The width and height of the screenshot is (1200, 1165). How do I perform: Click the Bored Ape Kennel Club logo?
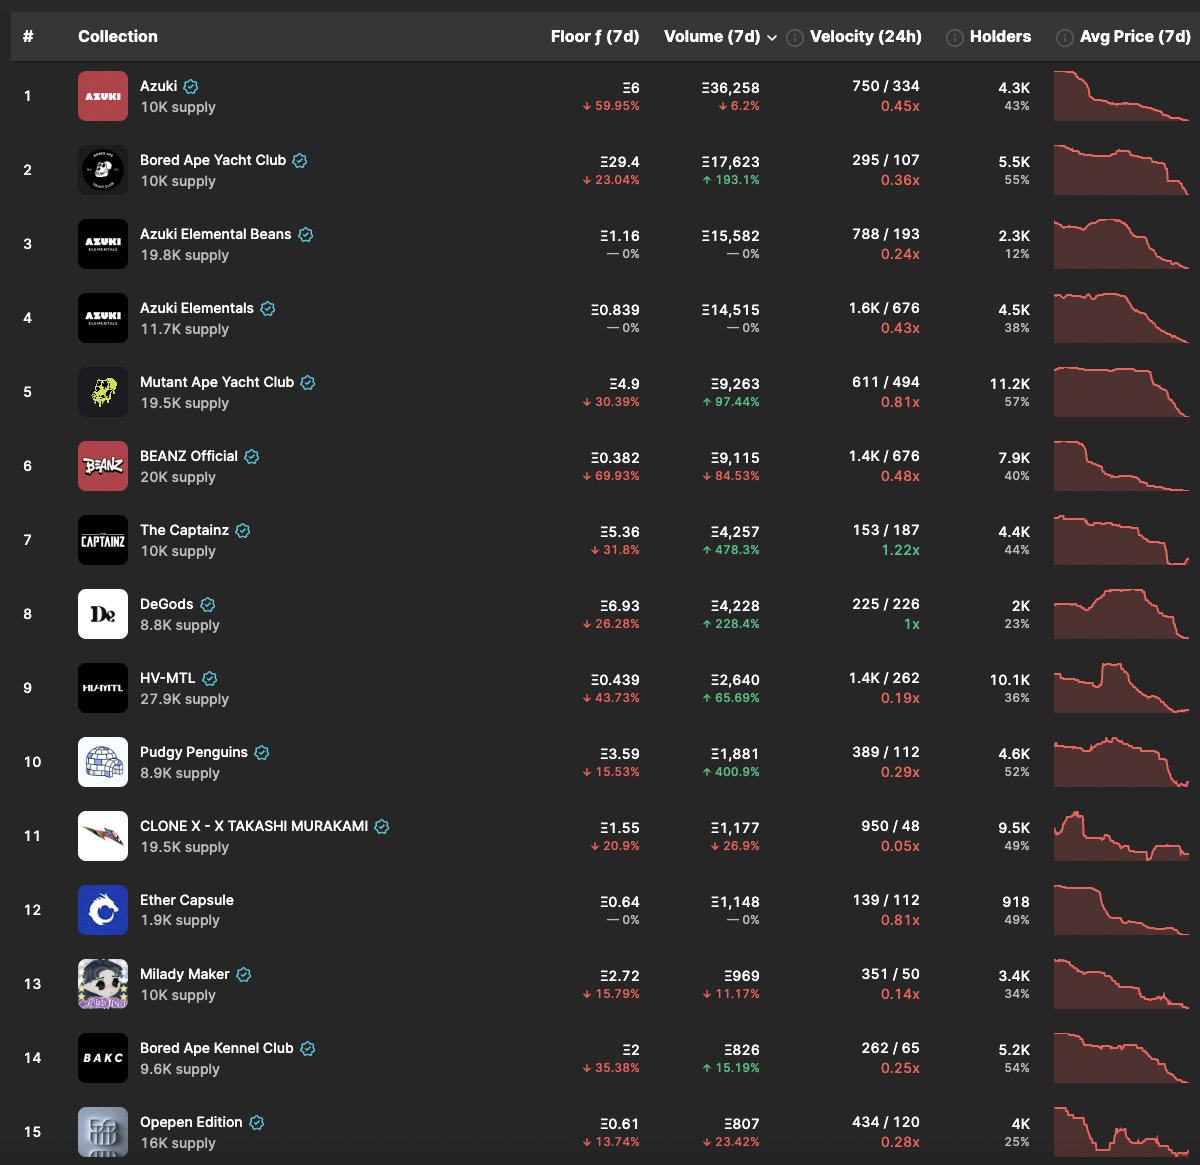[103, 1058]
